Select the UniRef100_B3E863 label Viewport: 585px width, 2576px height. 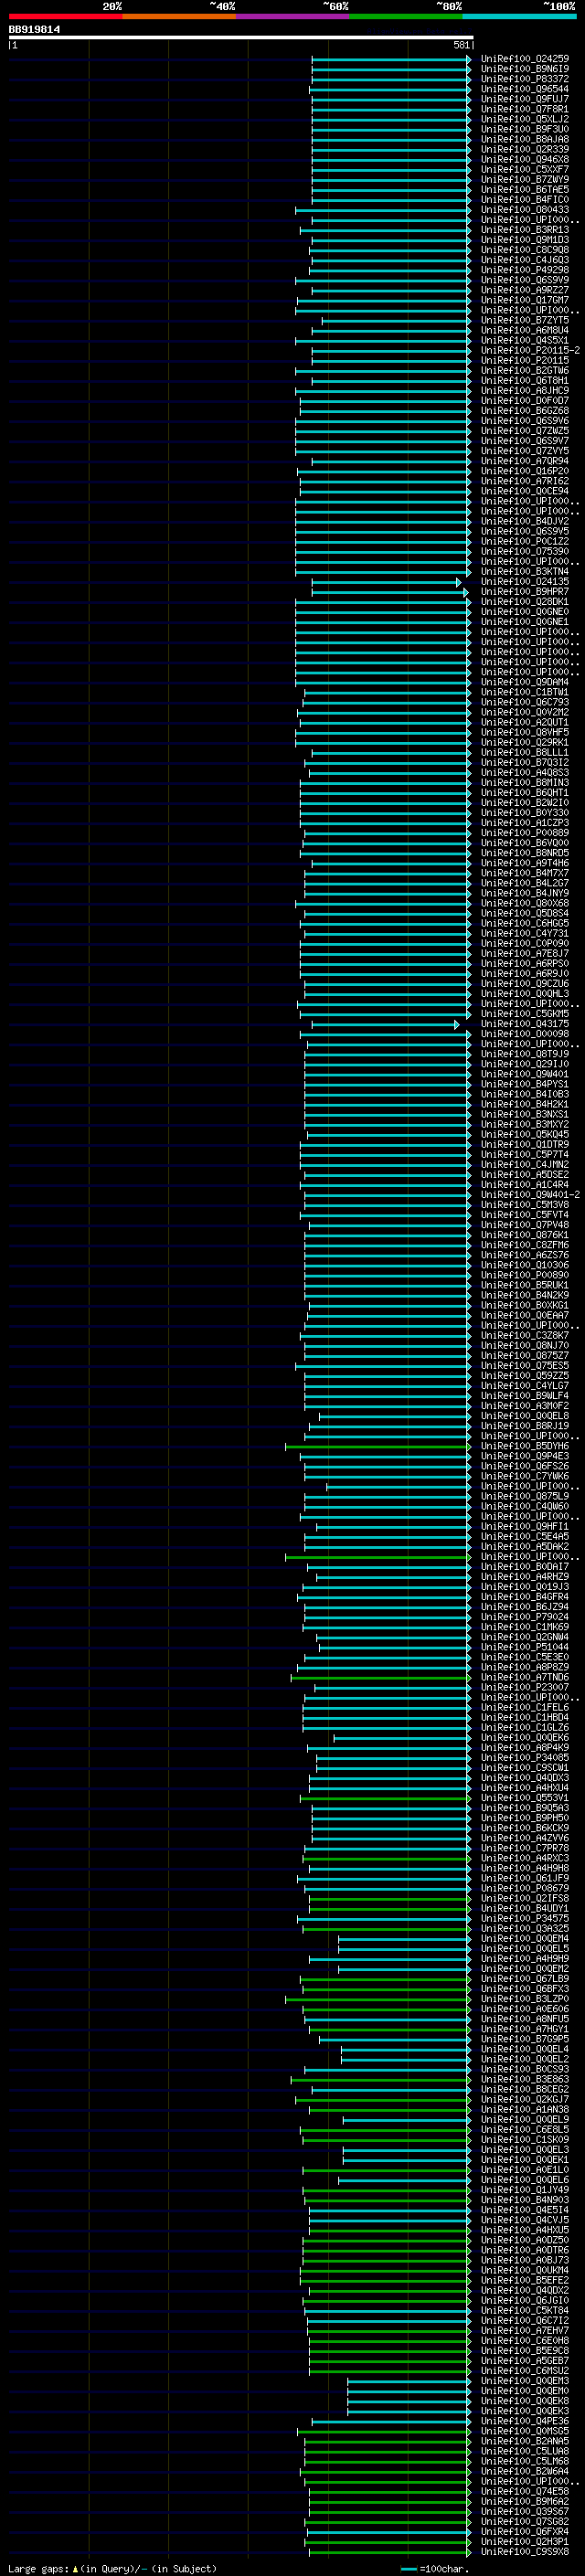[x=524, y=2079]
